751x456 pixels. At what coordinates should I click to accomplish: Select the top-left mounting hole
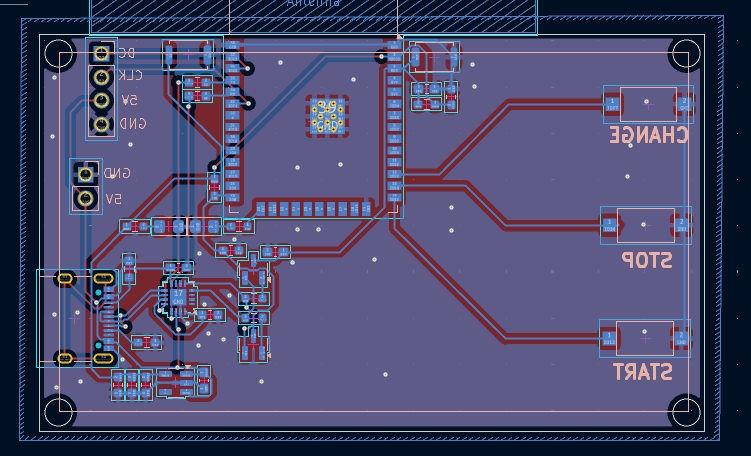58,54
